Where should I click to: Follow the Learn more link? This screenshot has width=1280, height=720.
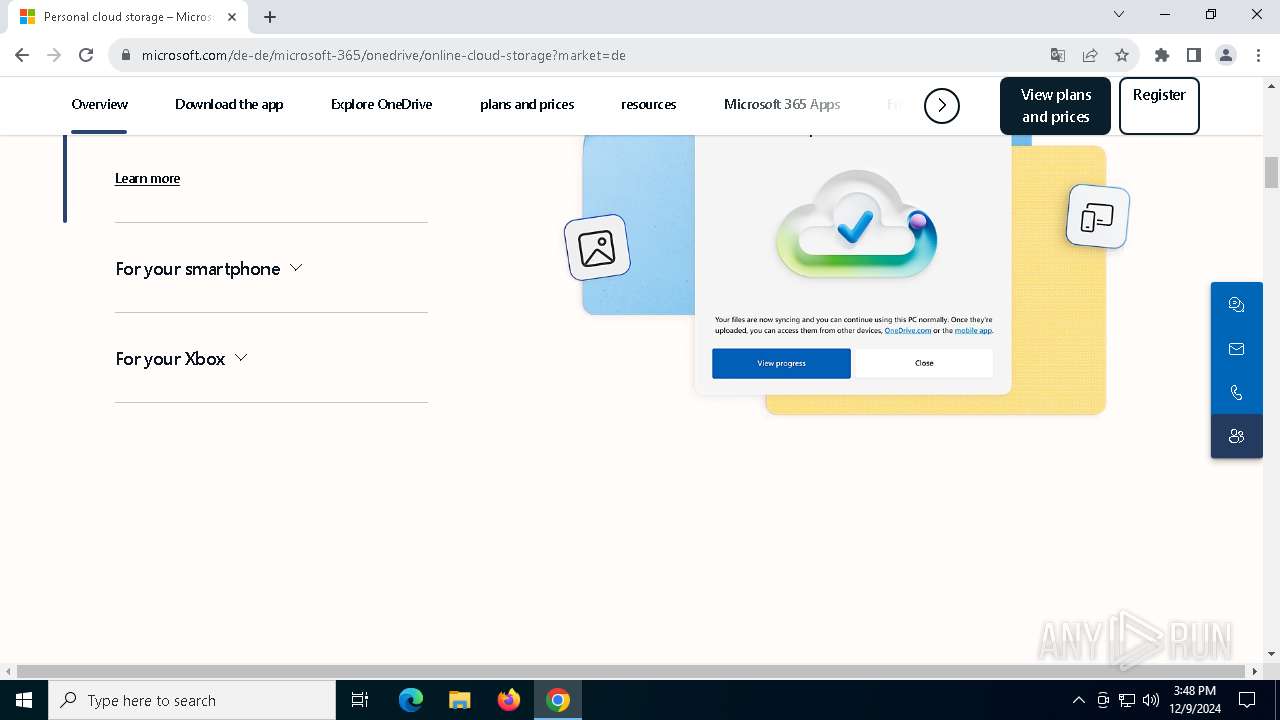point(147,178)
